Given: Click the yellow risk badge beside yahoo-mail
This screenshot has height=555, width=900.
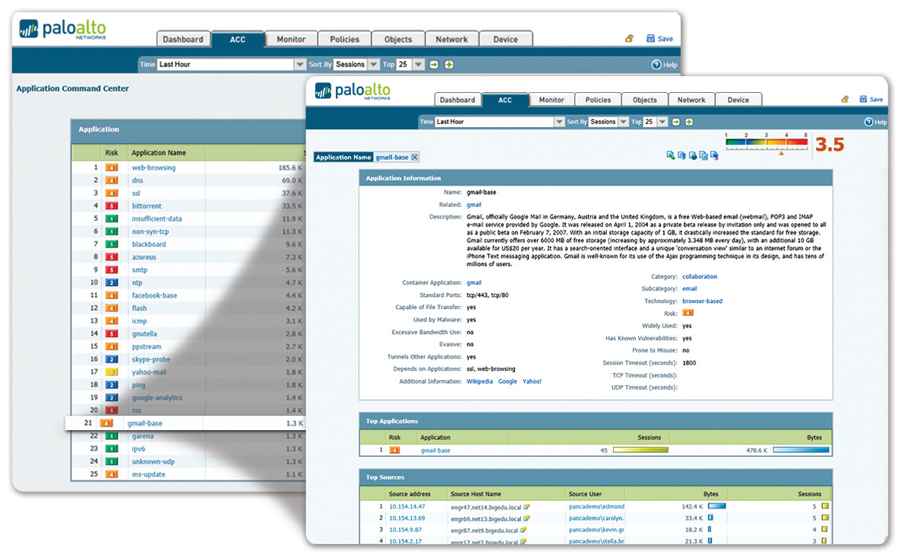Looking at the screenshot, I should click(111, 372).
